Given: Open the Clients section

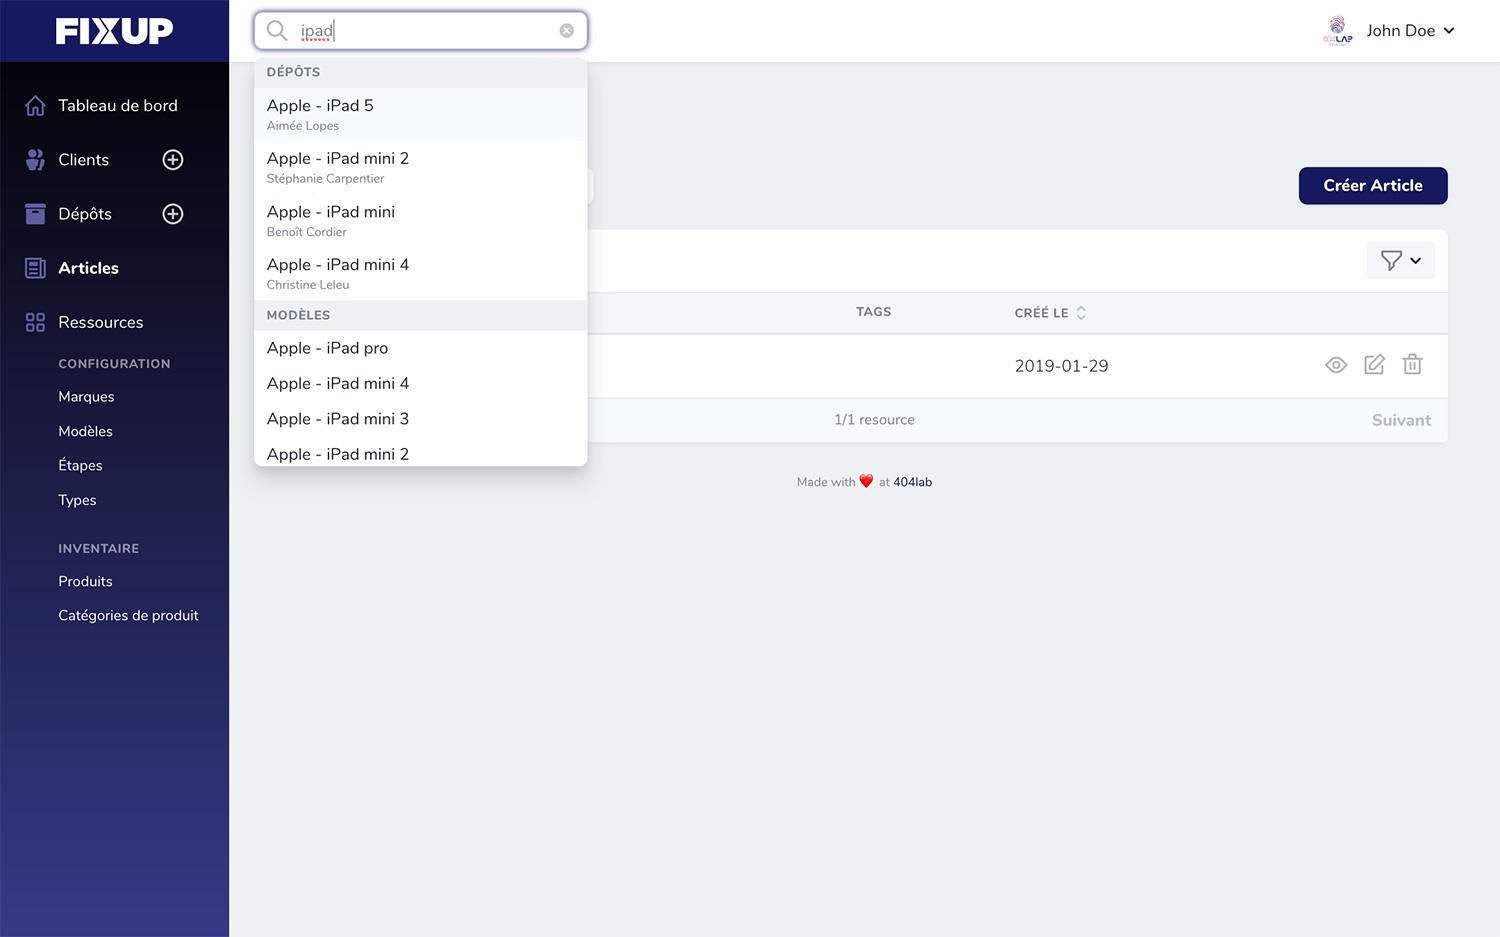Looking at the screenshot, I should pyautogui.click(x=84, y=160).
